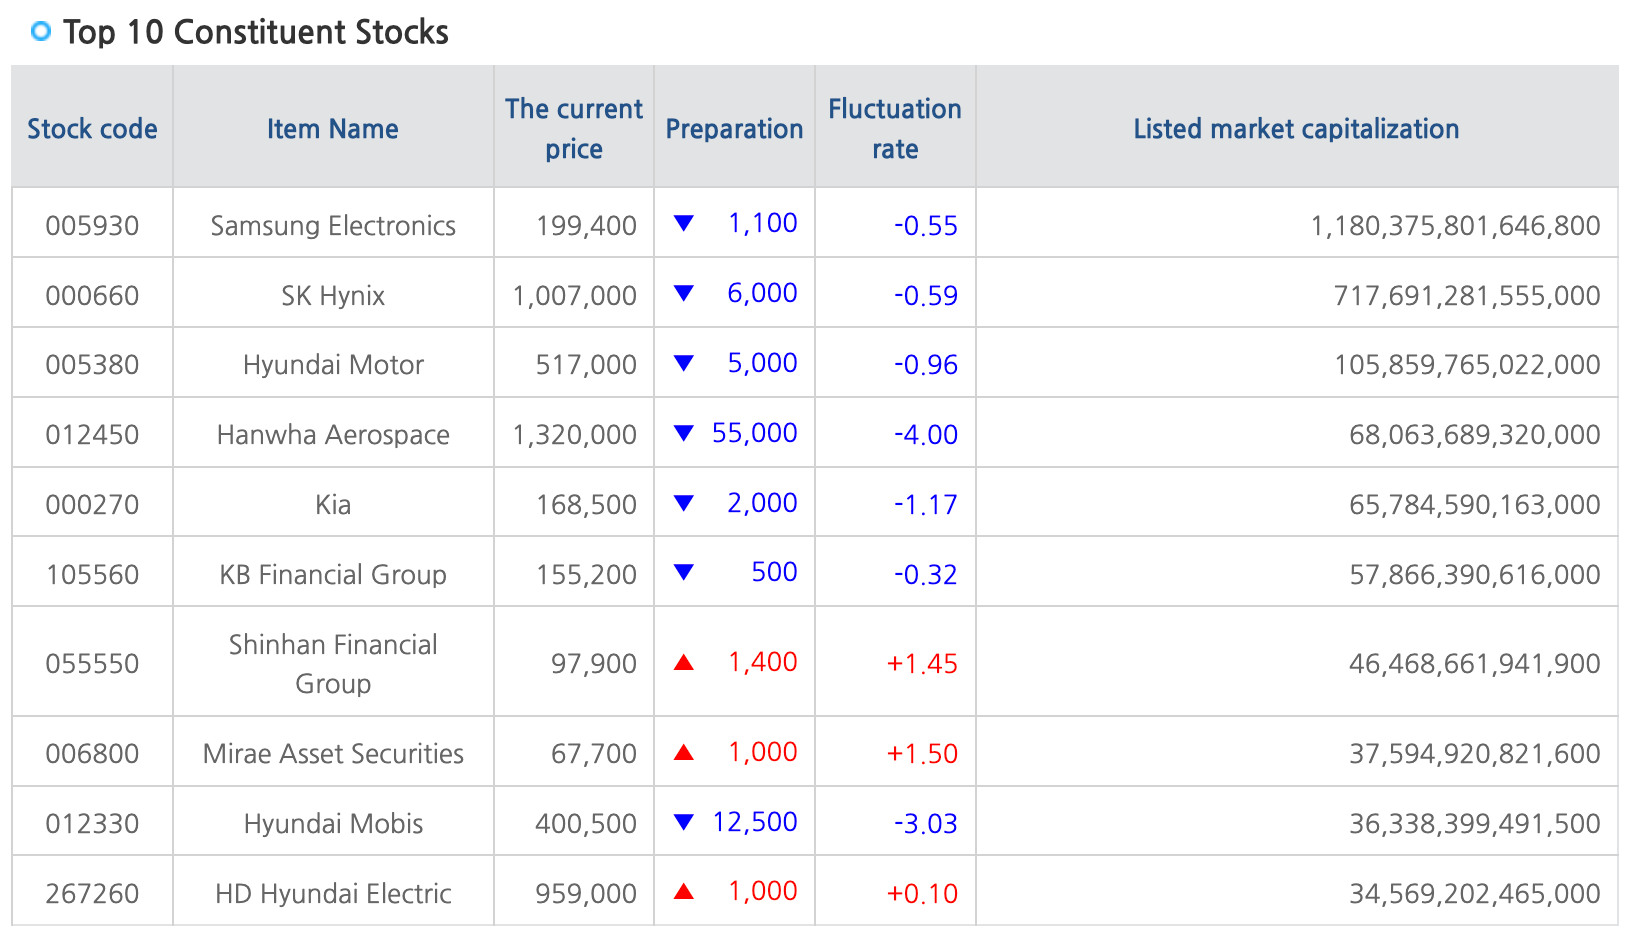Open the SK Hynix item name

coord(333,296)
